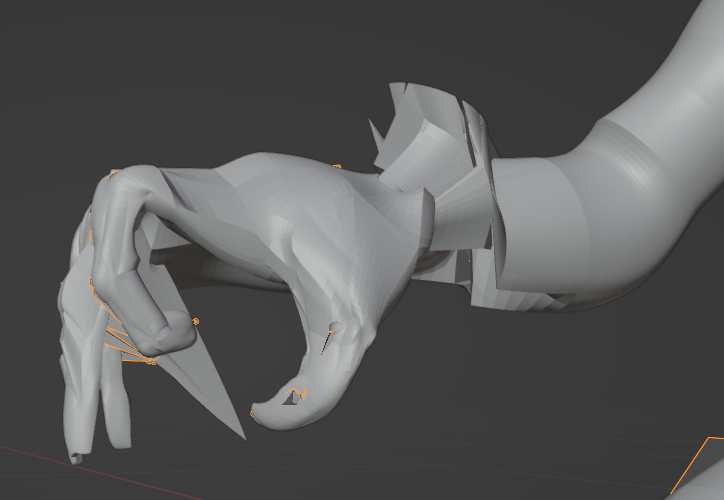Click the orange vertex circle beside the bent knuckle
This screenshot has height=500, width=724.
point(195,321)
